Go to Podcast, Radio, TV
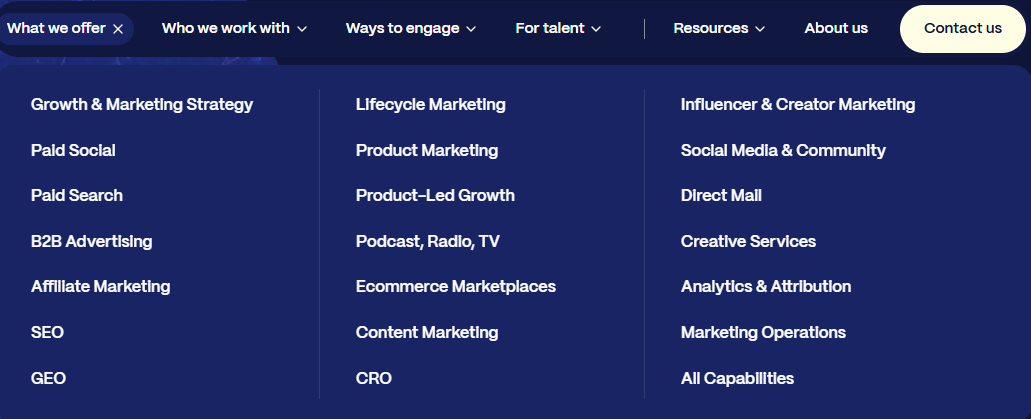The image size is (1031, 419). pyautogui.click(x=428, y=241)
